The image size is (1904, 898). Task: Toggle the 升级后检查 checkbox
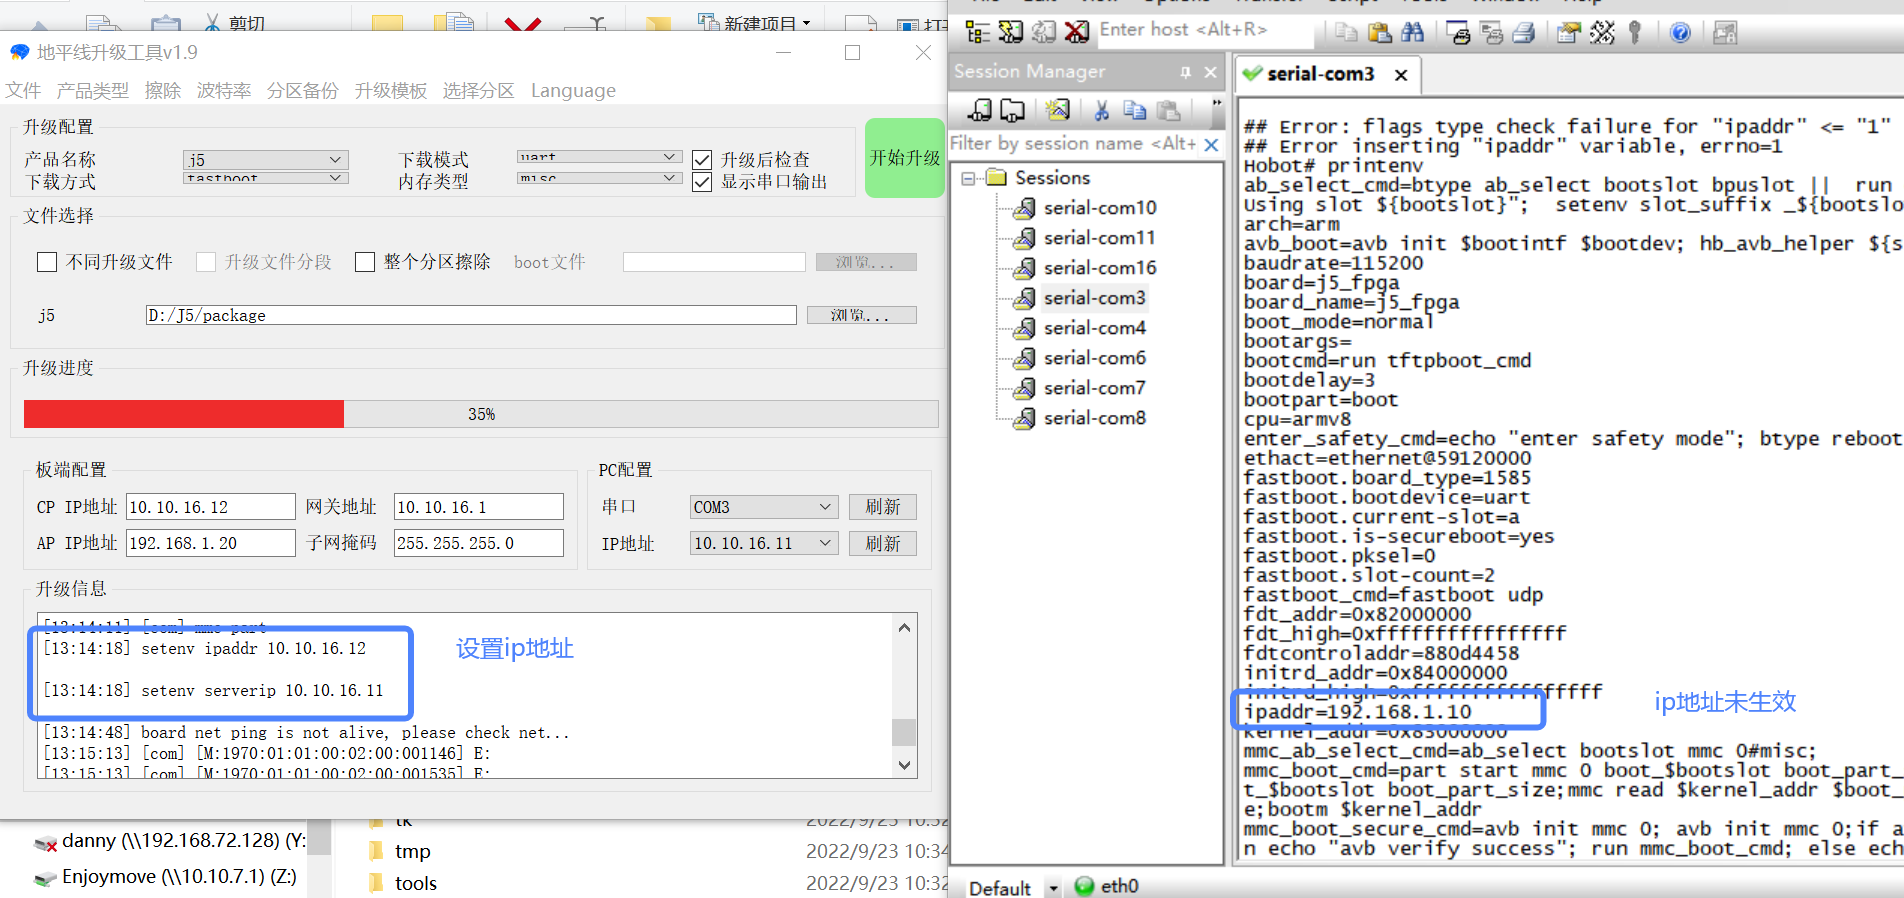point(702,160)
